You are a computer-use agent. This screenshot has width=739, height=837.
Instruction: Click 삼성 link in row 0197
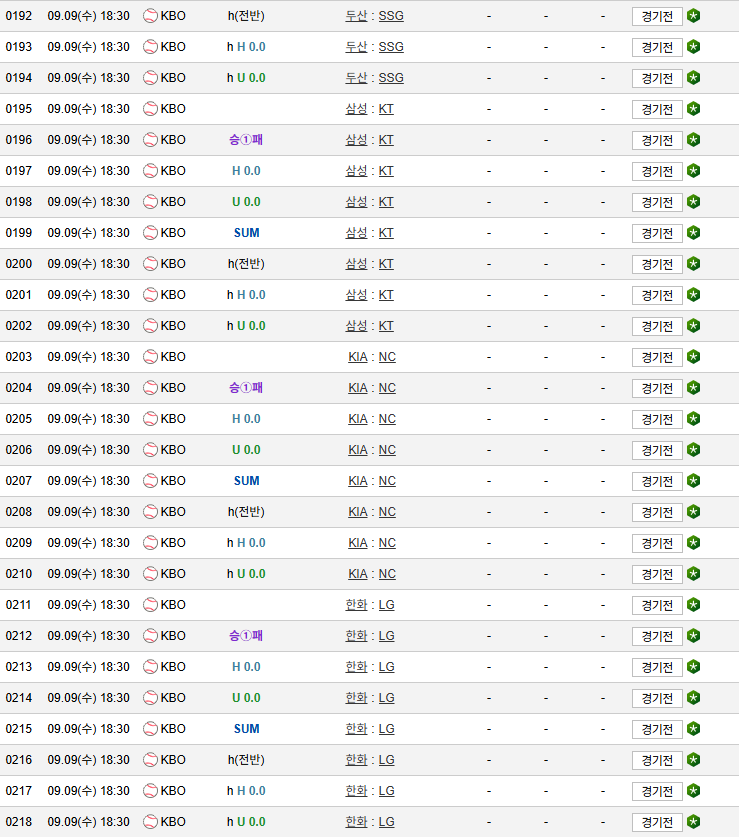tap(356, 171)
